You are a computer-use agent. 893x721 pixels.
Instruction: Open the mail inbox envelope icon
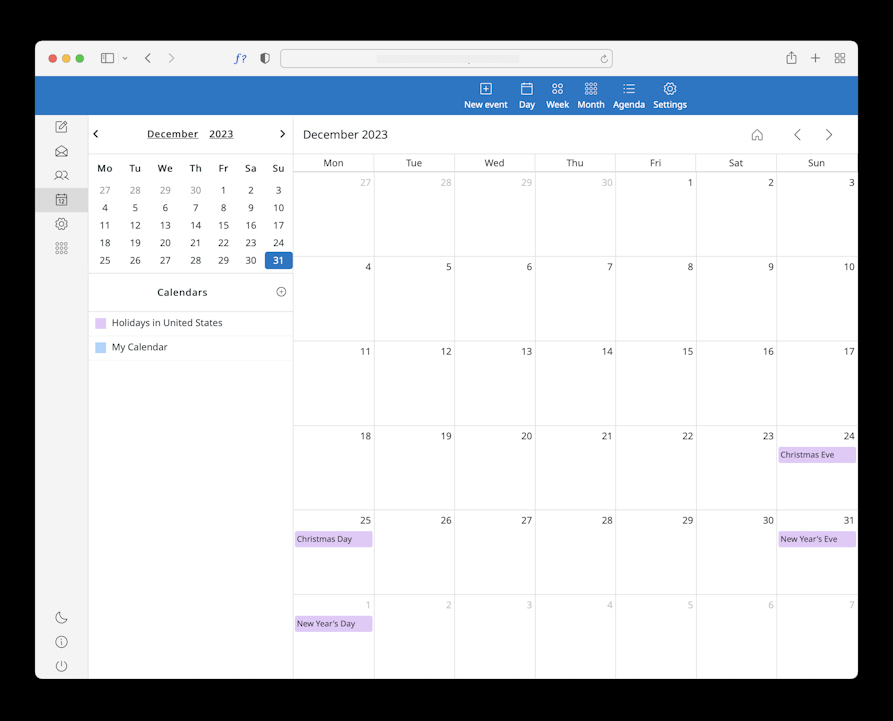(x=62, y=151)
